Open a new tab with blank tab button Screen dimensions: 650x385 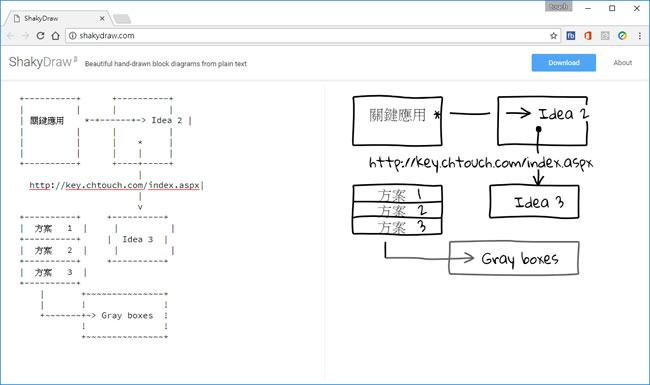click(x=122, y=19)
